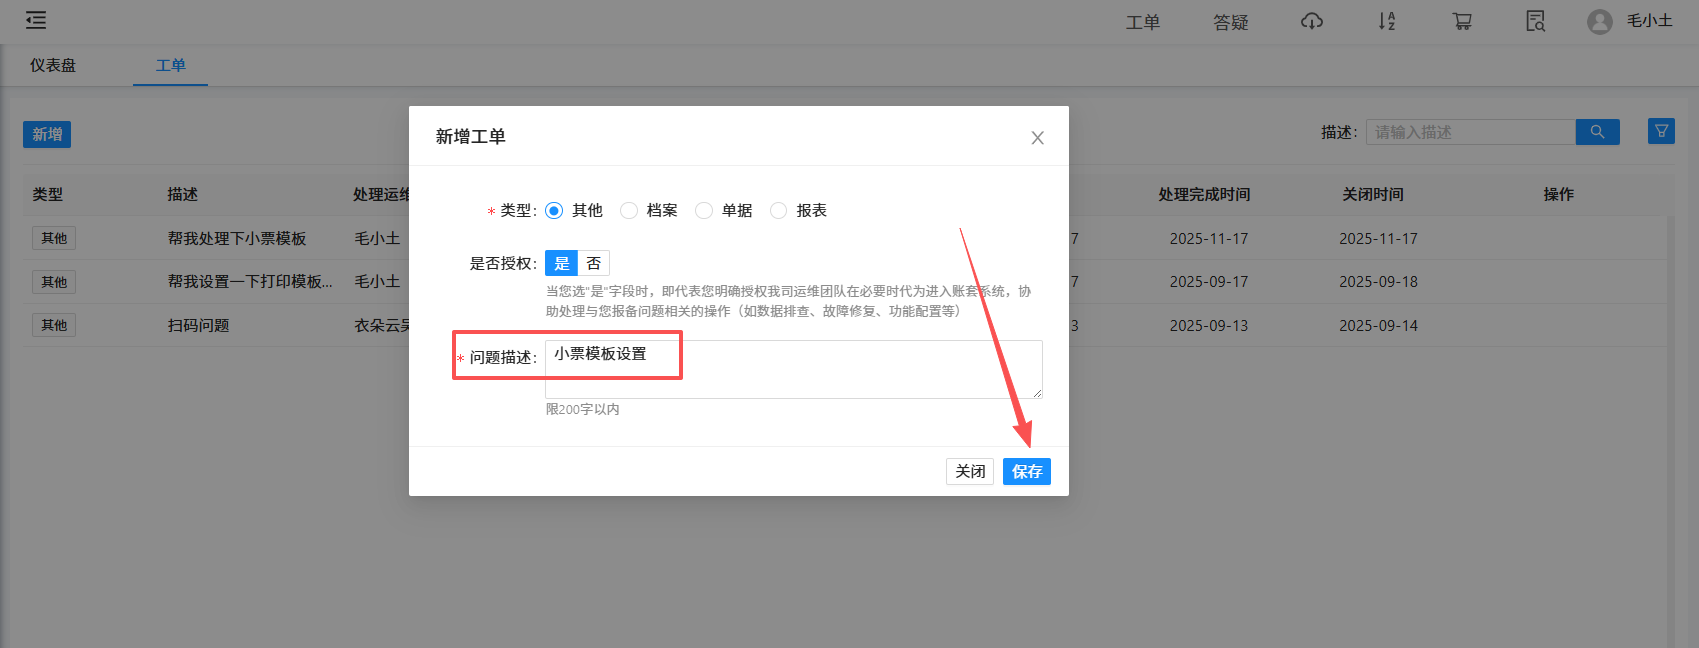Select the 其他 type radio button
The width and height of the screenshot is (1699, 648).
coord(554,210)
